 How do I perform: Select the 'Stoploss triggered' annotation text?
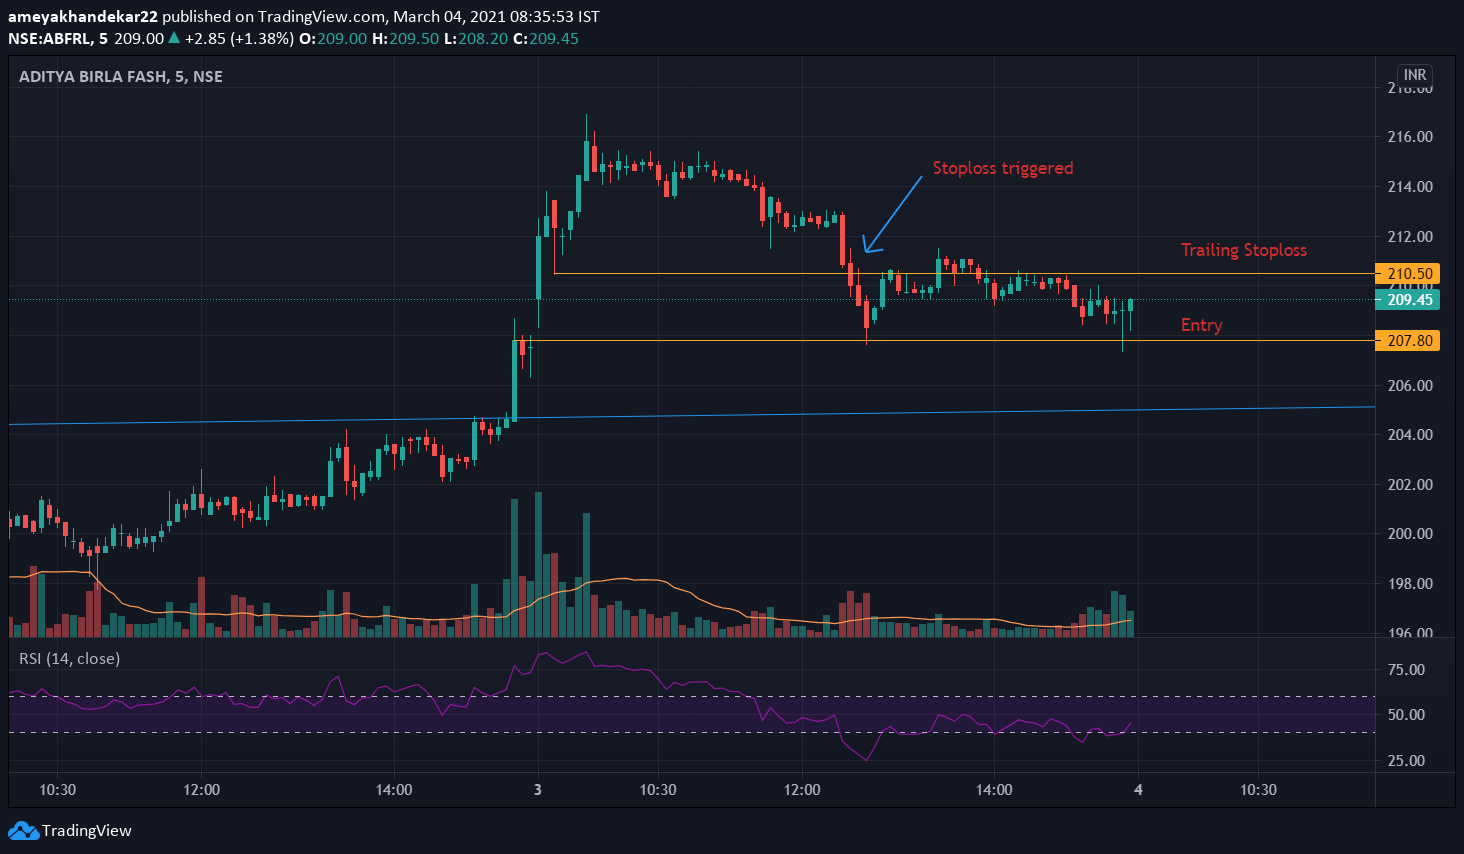tap(1003, 168)
